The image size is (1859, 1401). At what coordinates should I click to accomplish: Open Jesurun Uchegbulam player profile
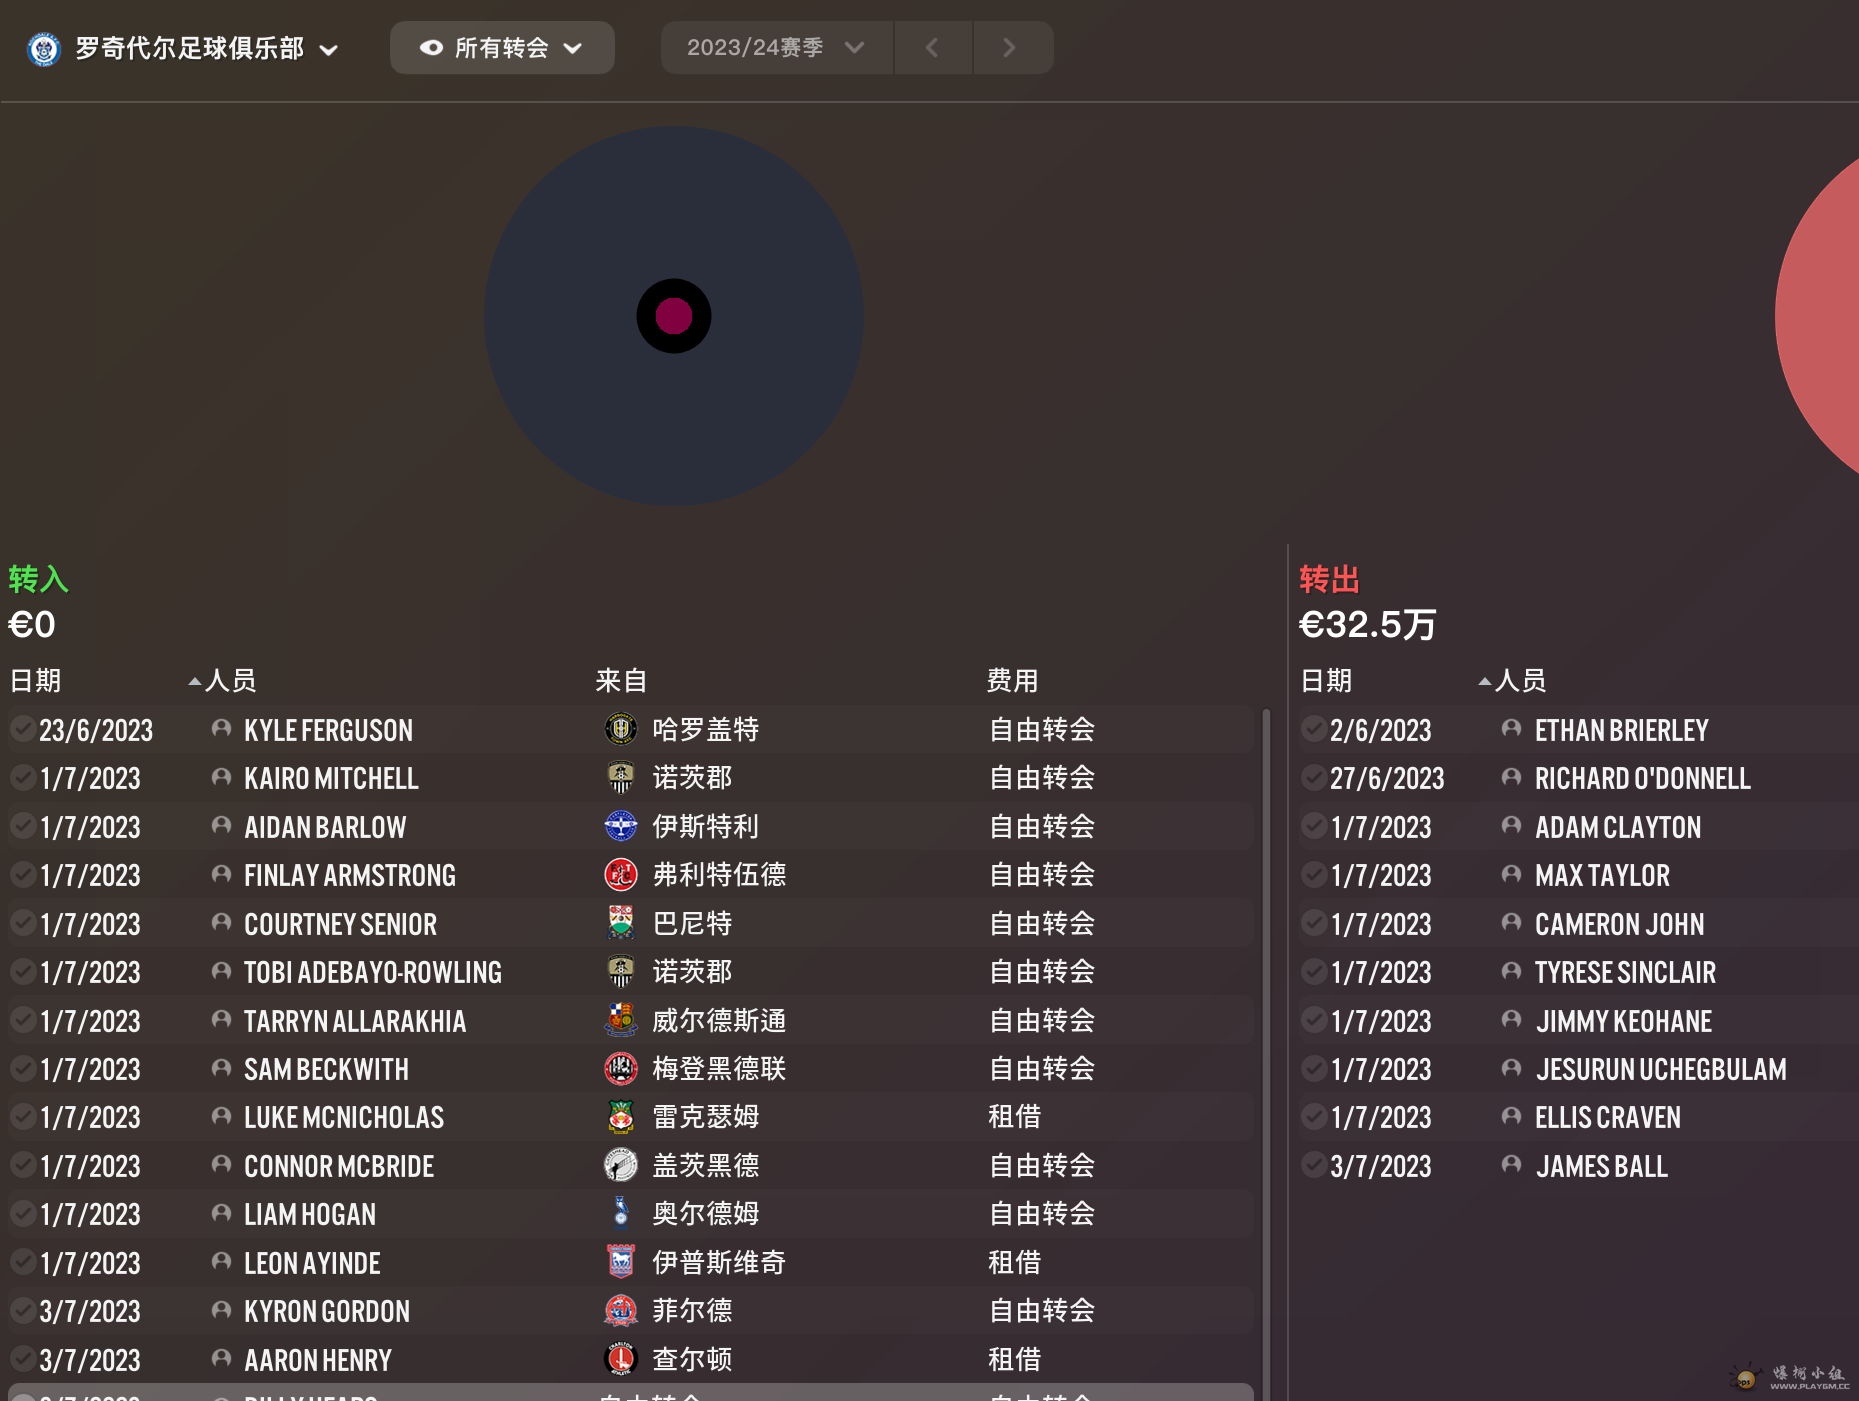pos(1661,1069)
